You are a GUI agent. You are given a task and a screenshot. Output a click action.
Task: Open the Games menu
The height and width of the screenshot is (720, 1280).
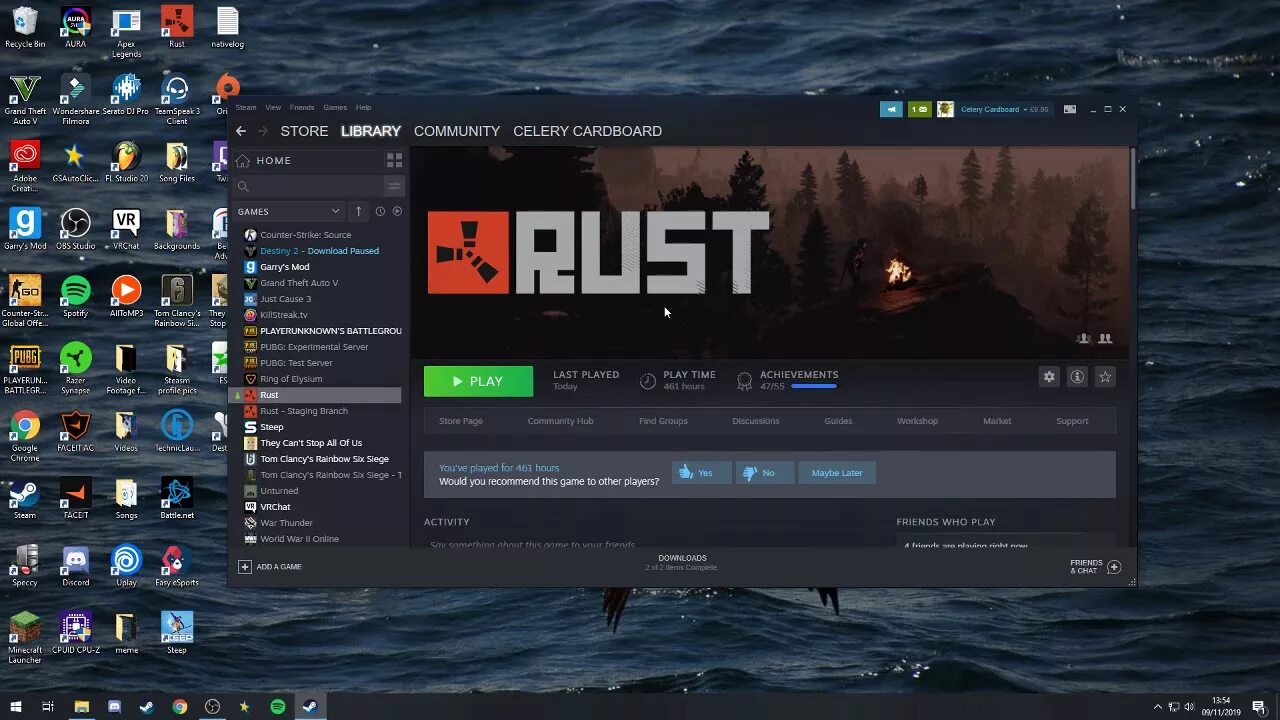tap(335, 107)
